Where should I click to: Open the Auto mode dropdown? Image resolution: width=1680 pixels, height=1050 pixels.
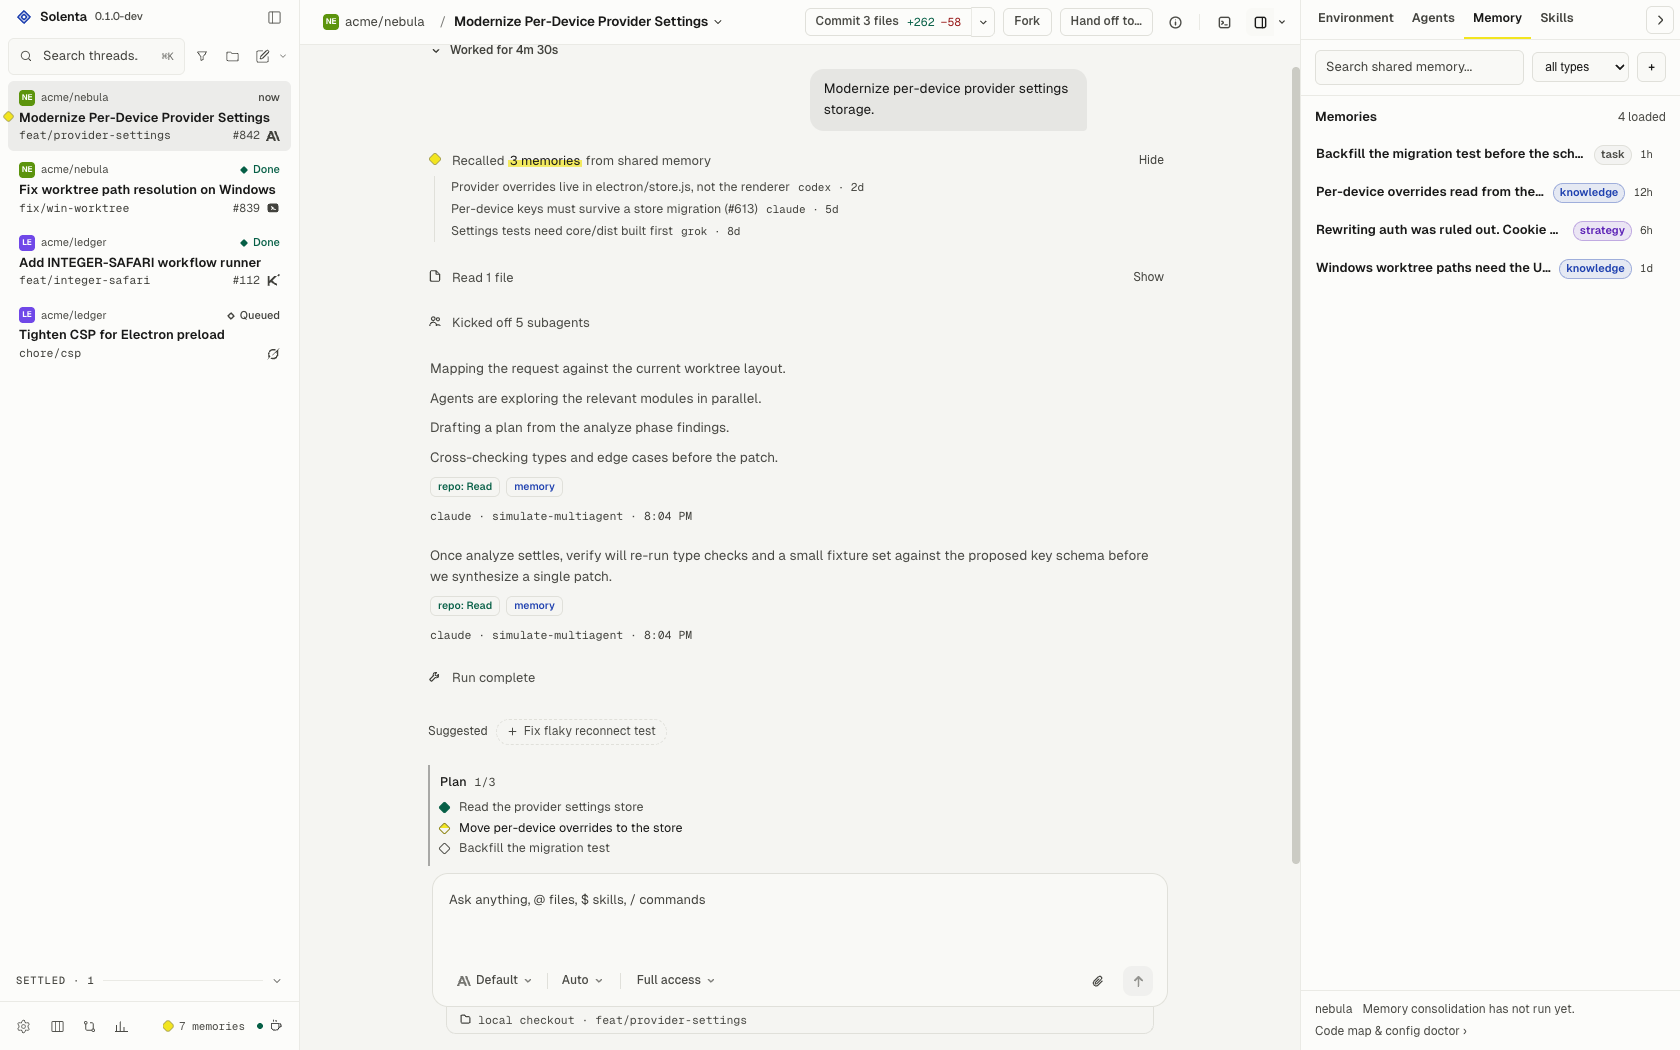pos(582,980)
